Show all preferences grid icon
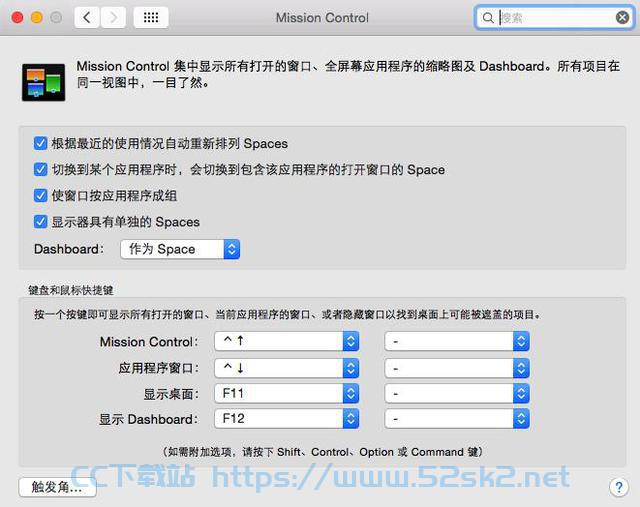Viewport: 640px width, 507px height. 151,18
